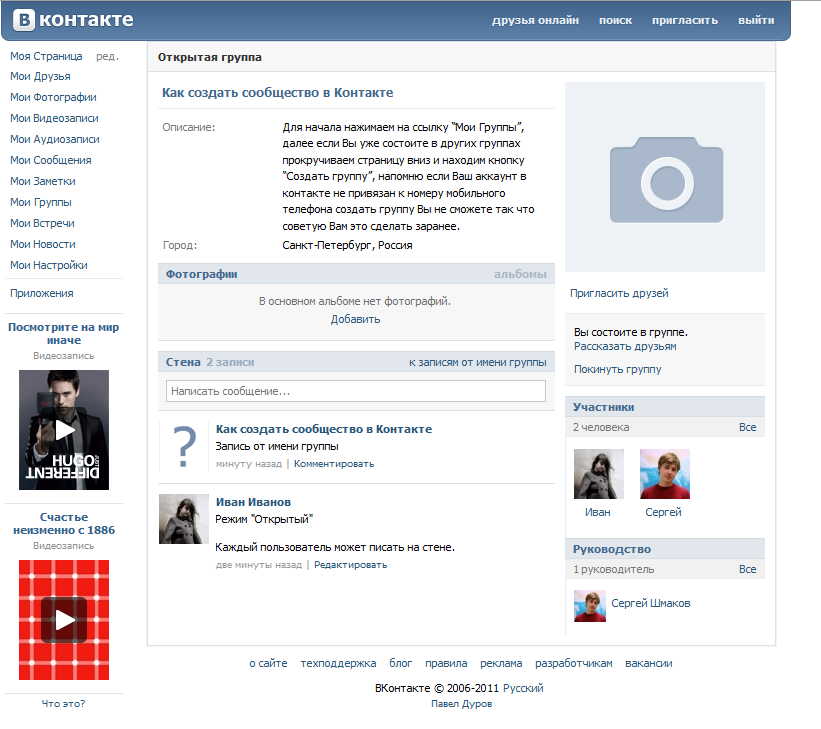Click Добавить to add photos

tap(355, 319)
